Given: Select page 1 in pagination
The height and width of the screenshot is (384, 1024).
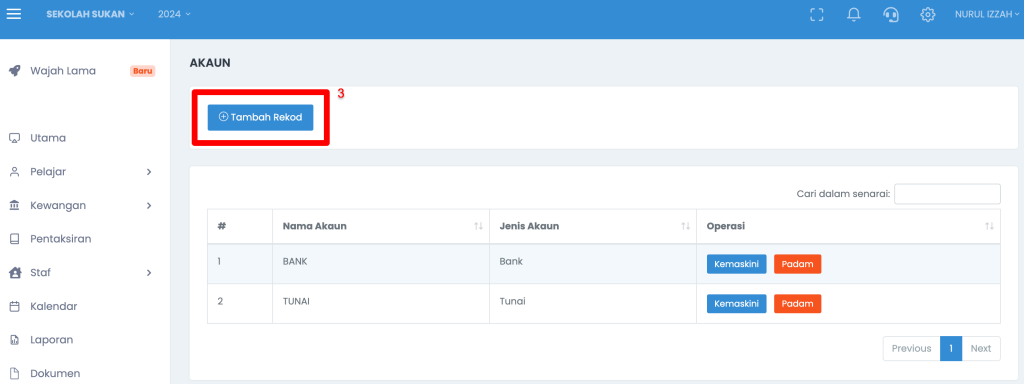Looking at the screenshot, I should point(951,349).
